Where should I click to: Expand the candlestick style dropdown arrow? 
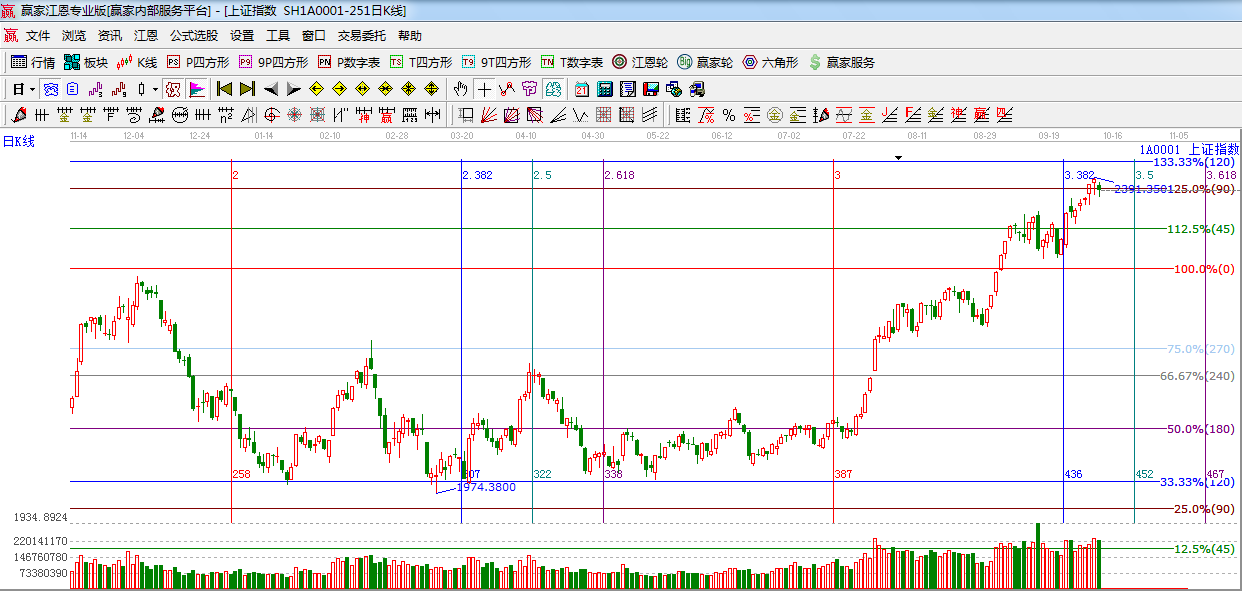point(156,89)
